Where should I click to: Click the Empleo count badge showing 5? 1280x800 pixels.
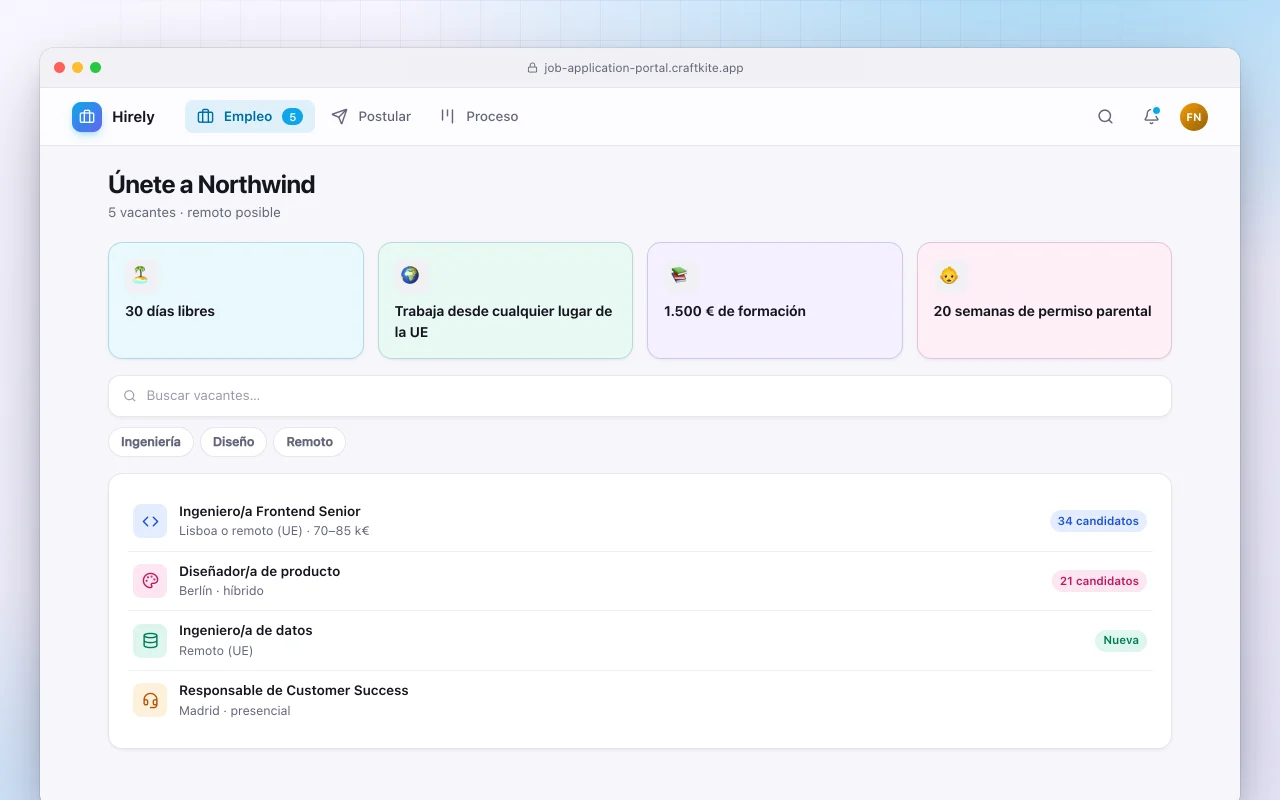pyautogui.click(x=292, y=117)
